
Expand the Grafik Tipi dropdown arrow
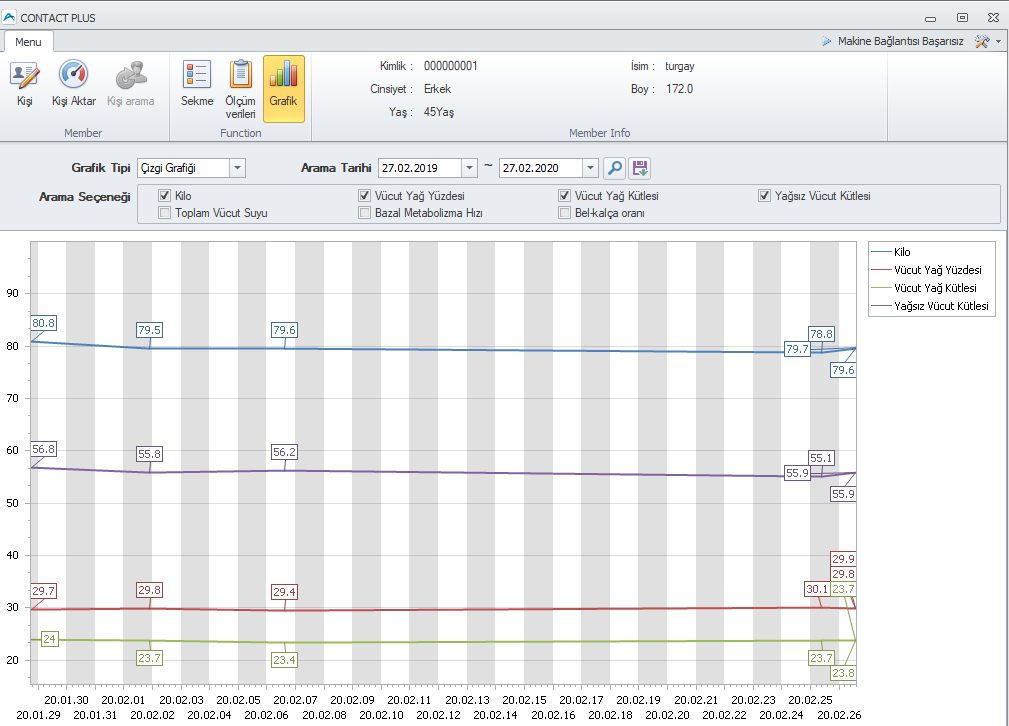coord(237,168)
